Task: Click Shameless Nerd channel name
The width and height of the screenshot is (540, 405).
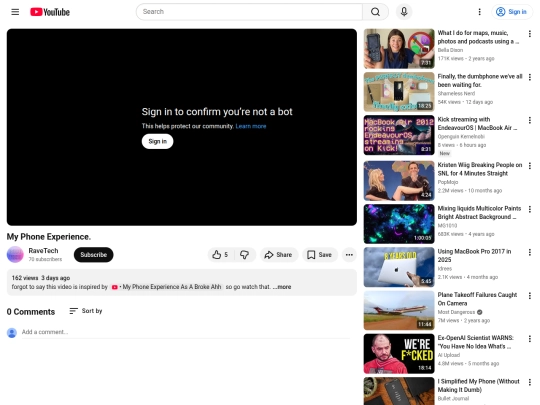Action: click(456, 94)
